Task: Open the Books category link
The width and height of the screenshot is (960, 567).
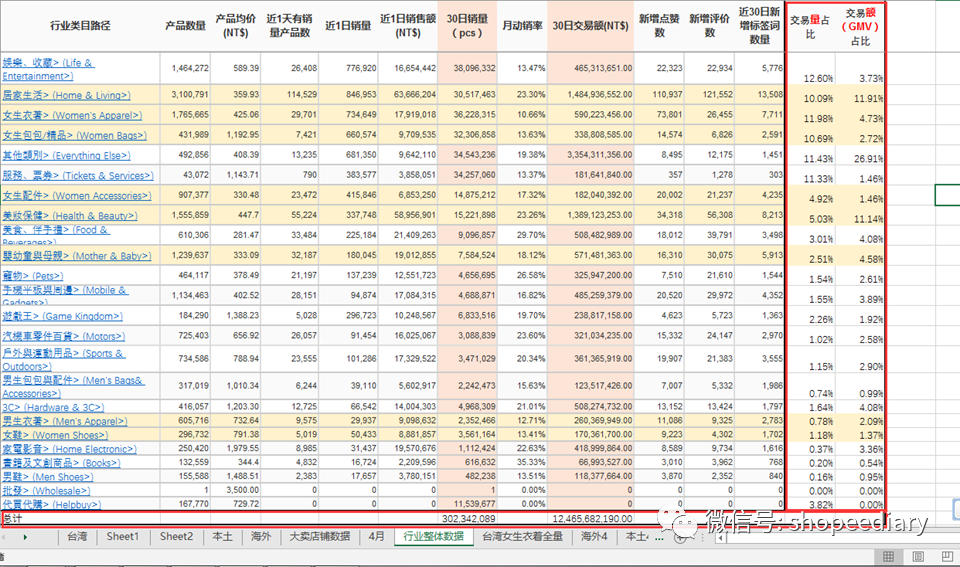Action: [x=61, y=463]
